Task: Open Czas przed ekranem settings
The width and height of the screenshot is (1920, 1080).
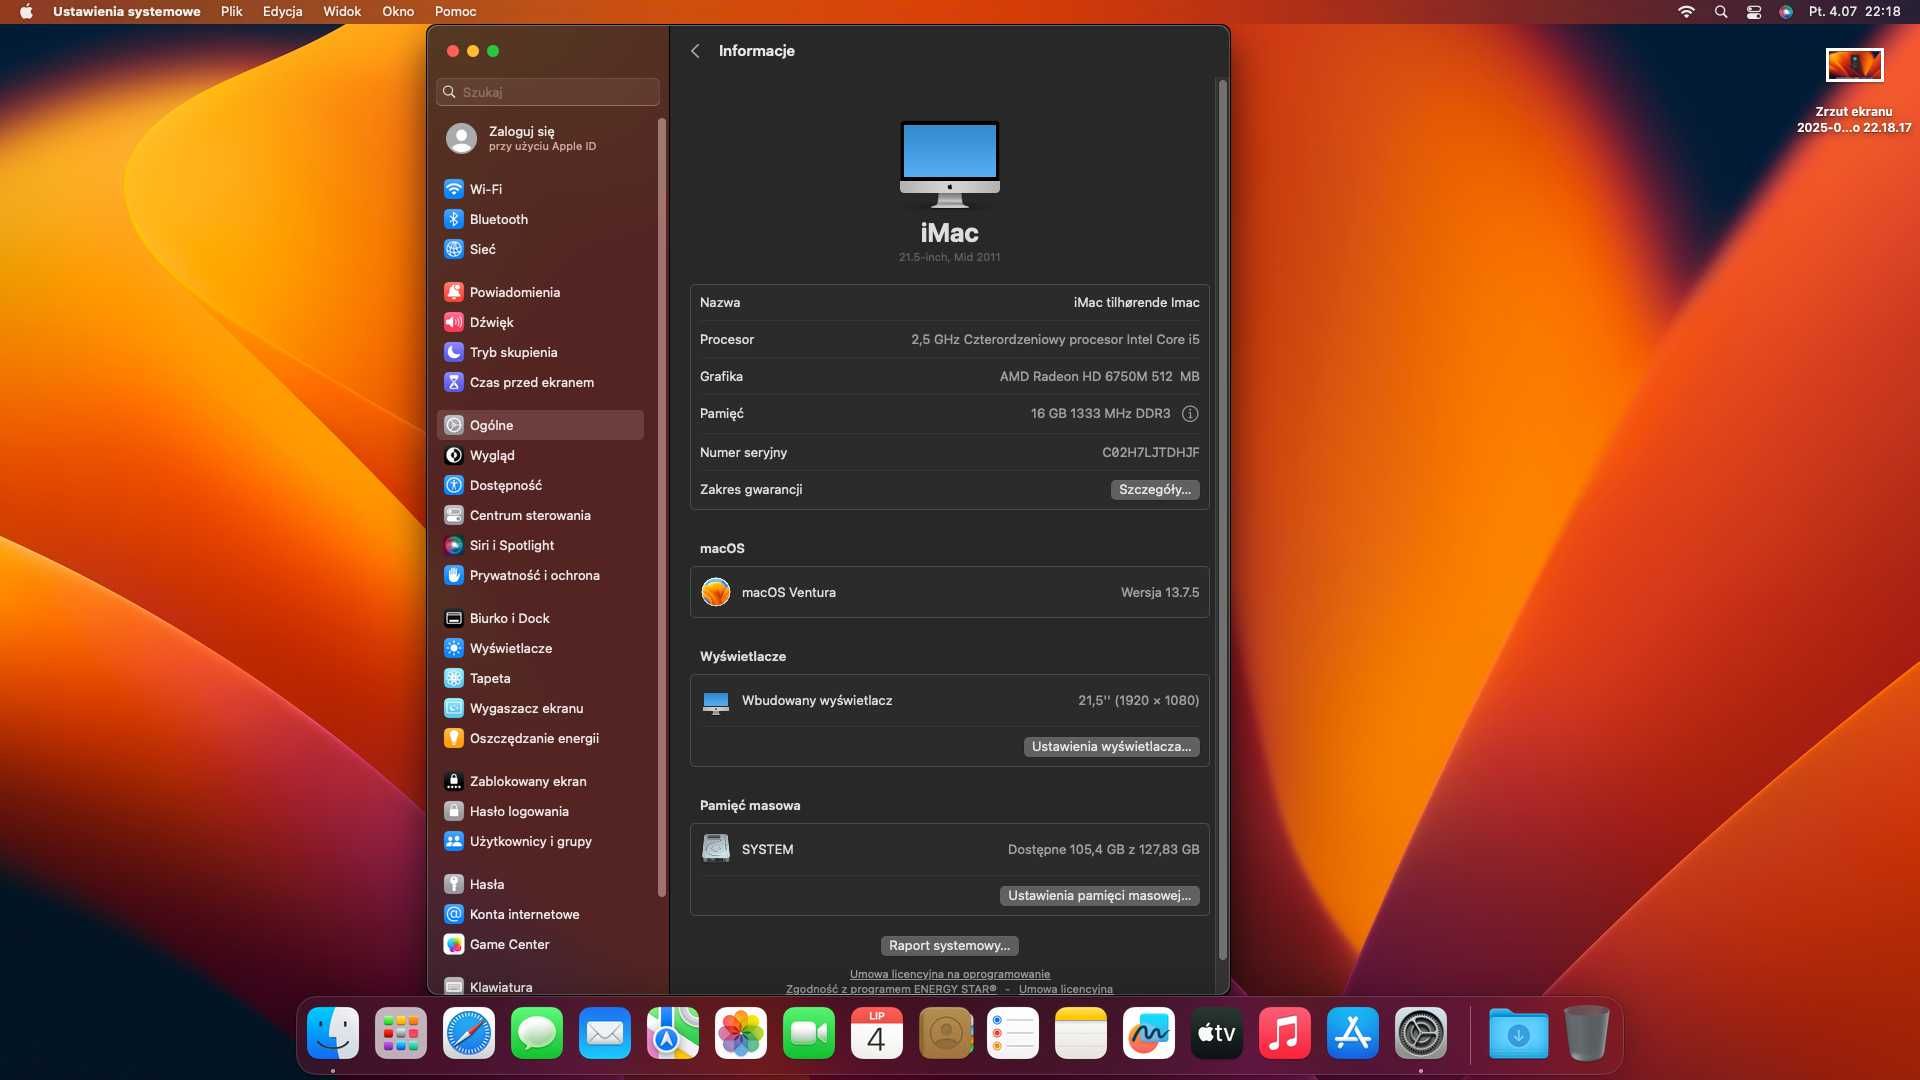Action: click(x=540, y=382)
